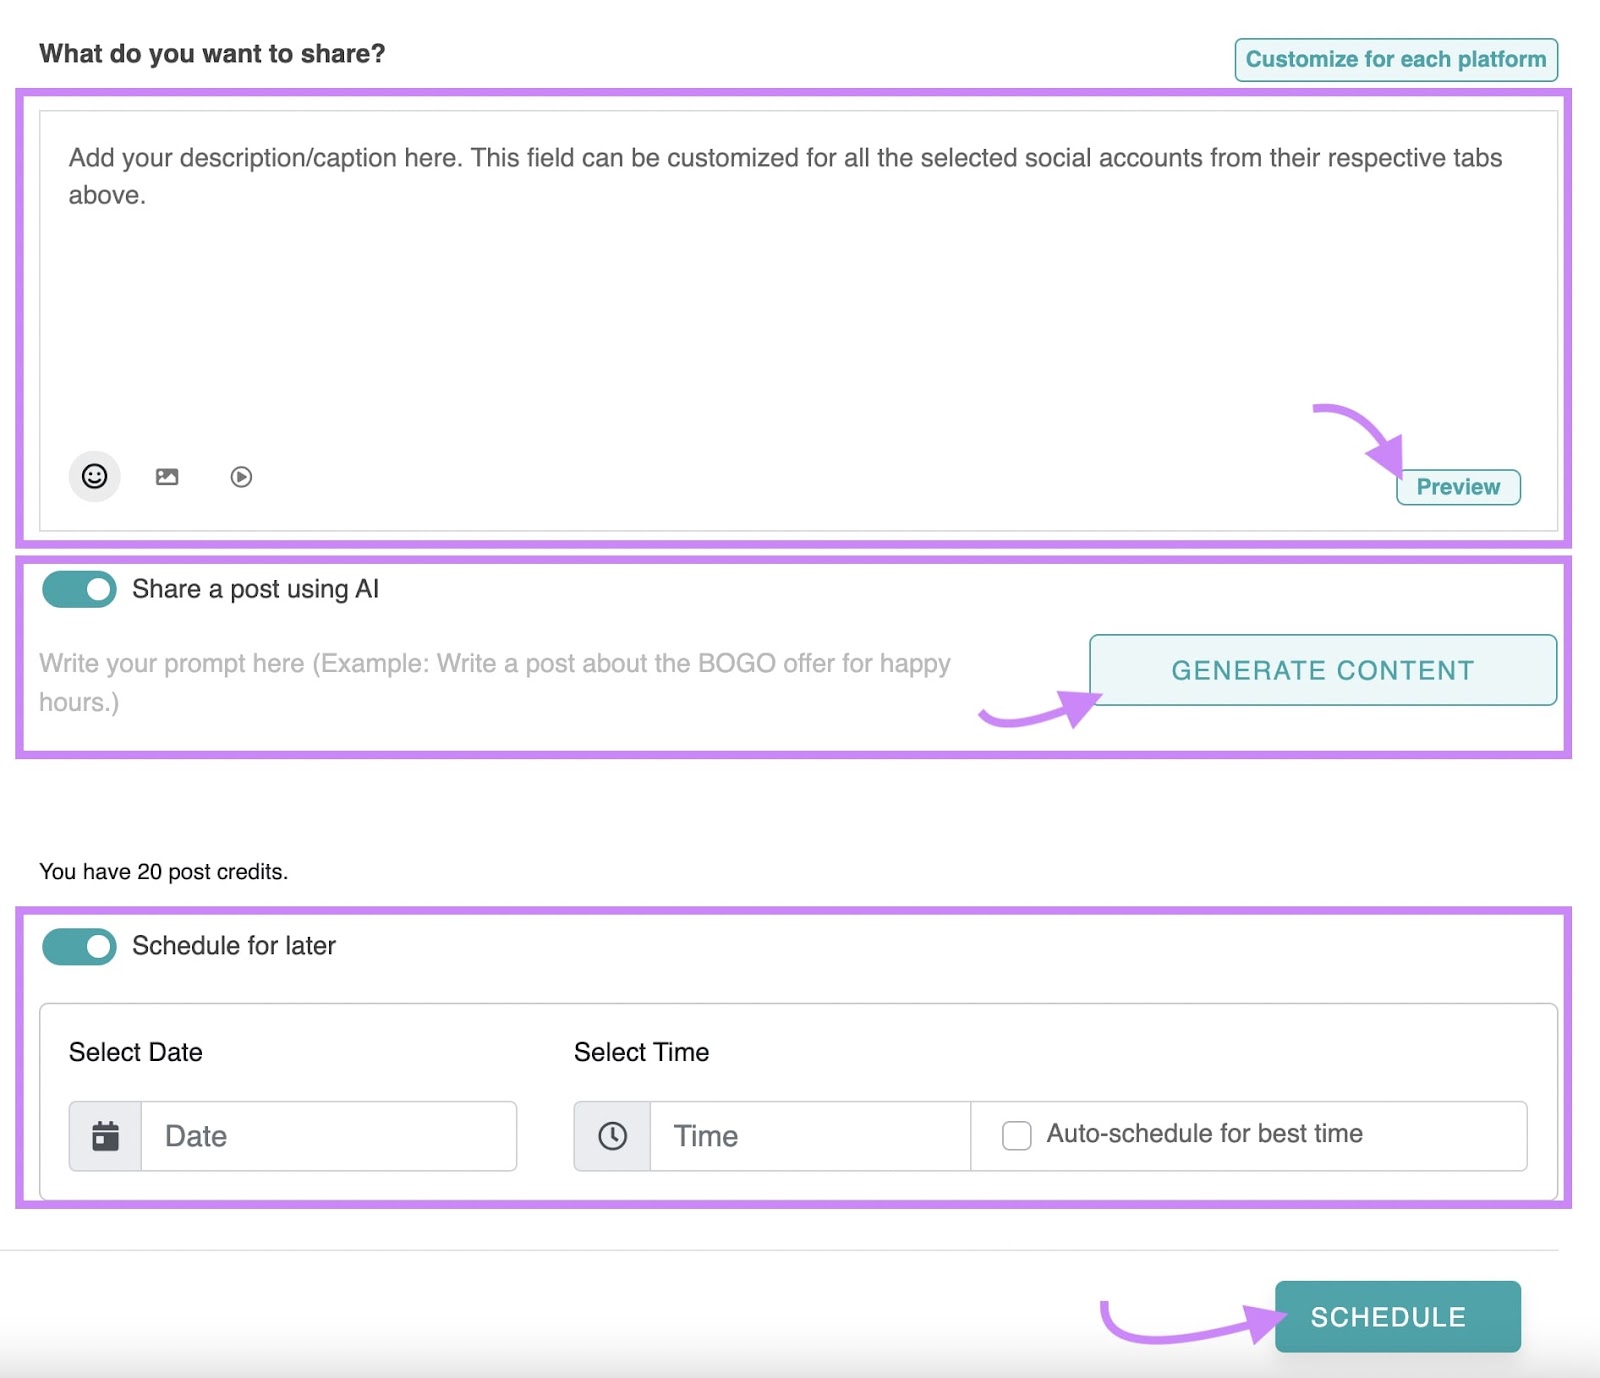Toggle Share a post using AI switch
The height and width of the screenshot is (1378, 1600).
point(79,590)
